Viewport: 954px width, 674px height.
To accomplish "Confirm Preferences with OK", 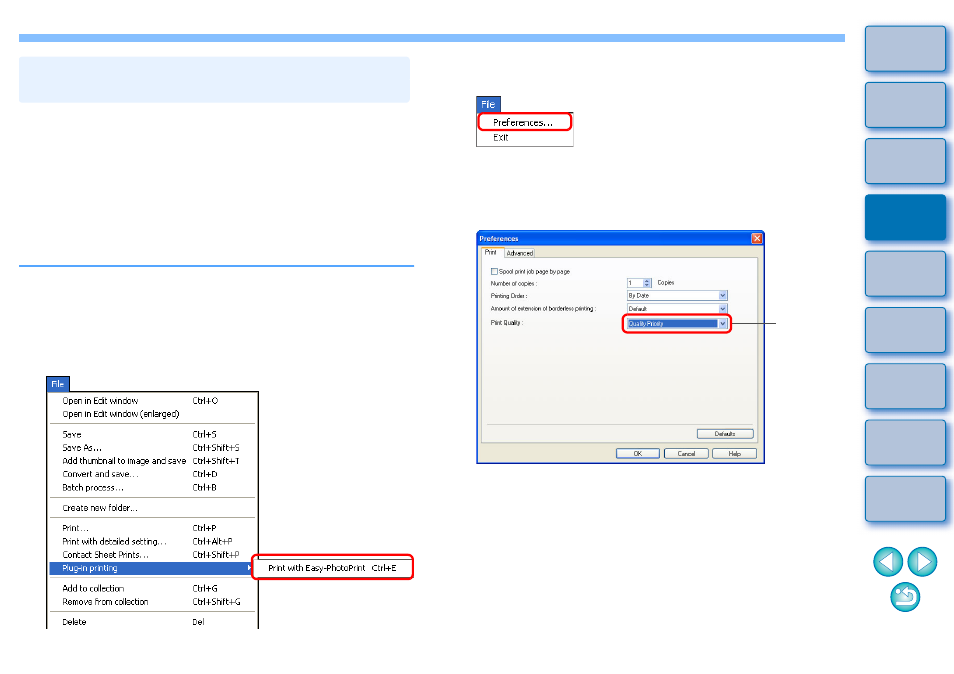I will tap(638, 454).
